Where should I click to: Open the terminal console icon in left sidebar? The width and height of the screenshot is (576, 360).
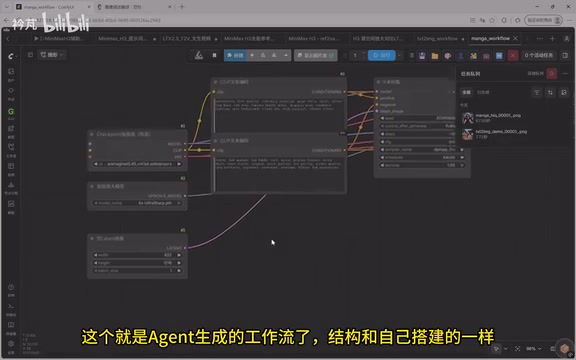(x=11, y=306)
